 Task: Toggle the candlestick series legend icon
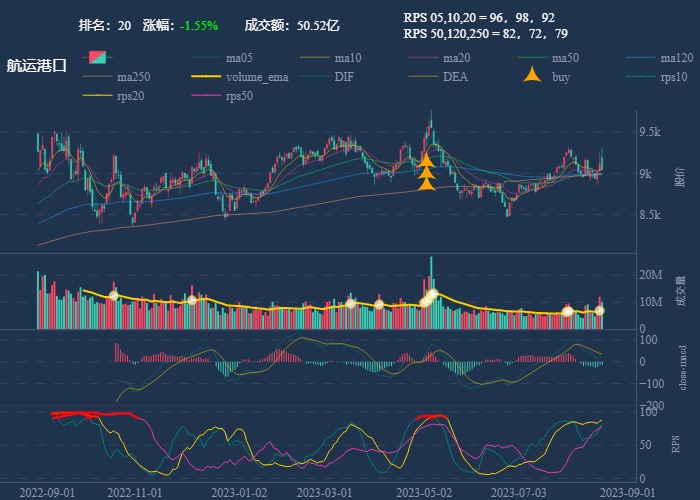97,57
